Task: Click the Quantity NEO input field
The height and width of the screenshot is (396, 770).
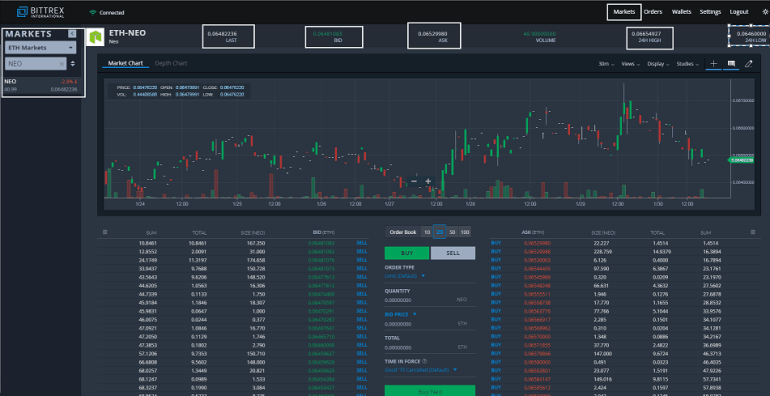Action: pos(430,299)
